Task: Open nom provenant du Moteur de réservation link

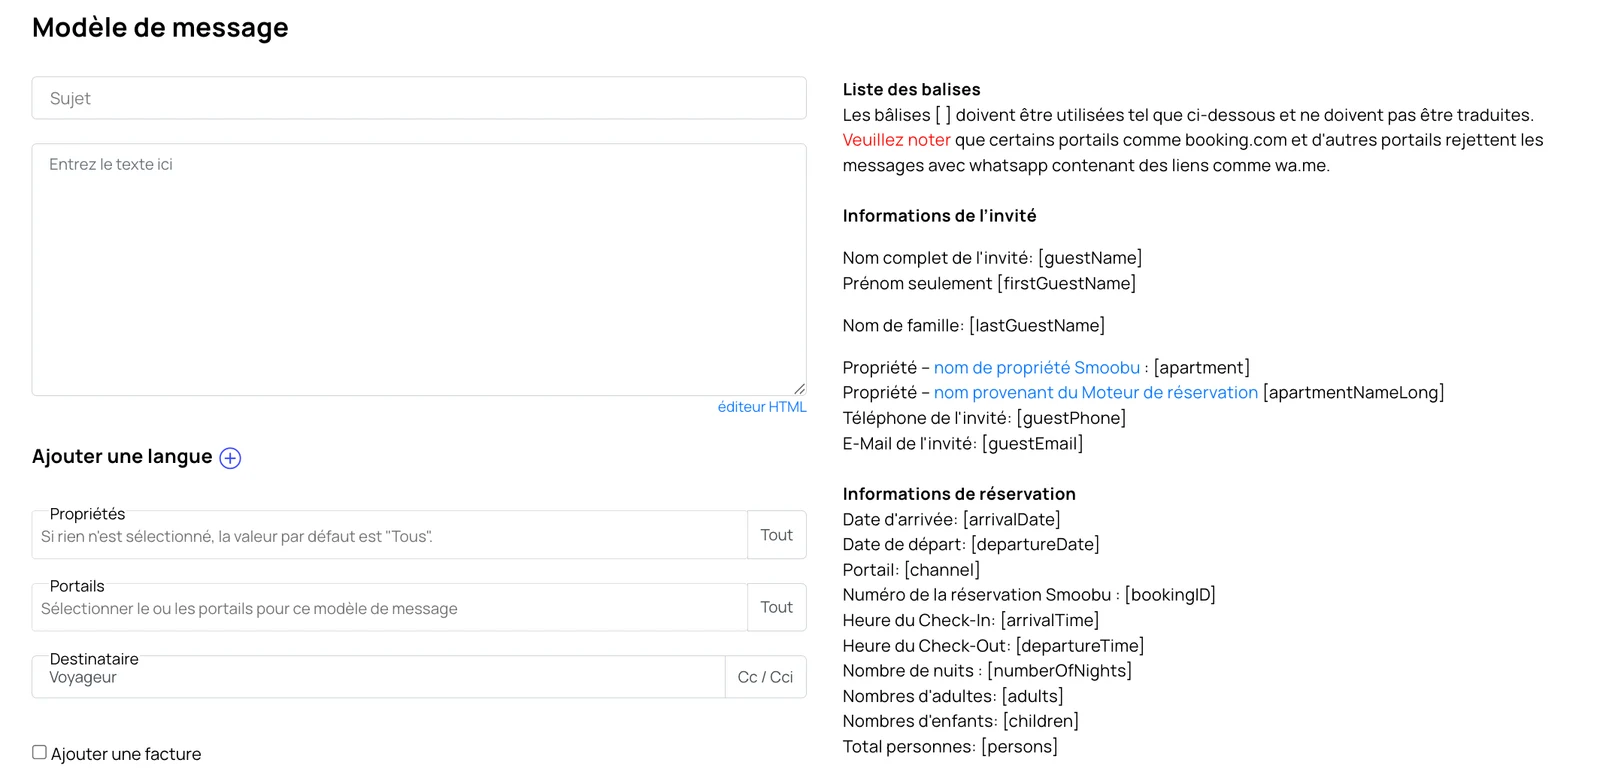Action: pos(1095,393)
